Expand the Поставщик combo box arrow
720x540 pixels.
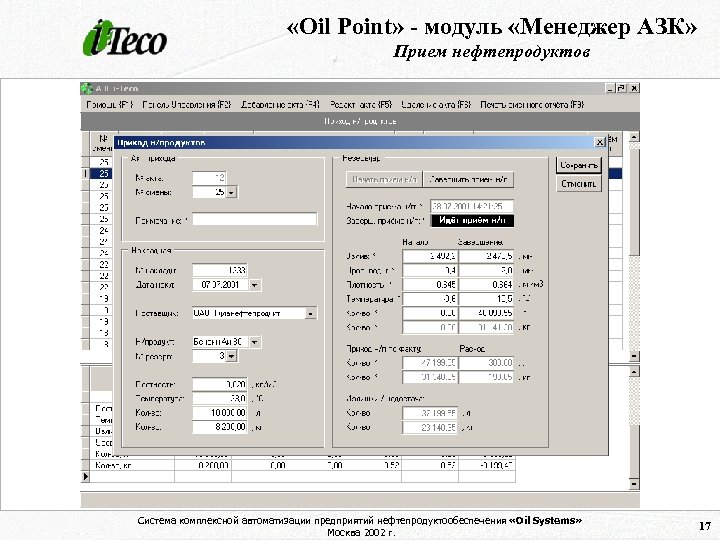(x=311, y=314)
